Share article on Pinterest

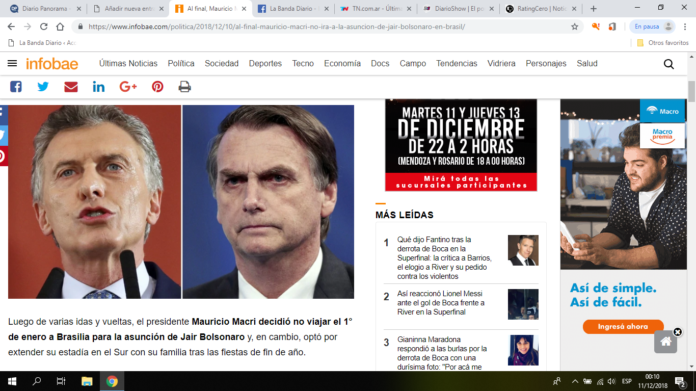pos(158,87)
